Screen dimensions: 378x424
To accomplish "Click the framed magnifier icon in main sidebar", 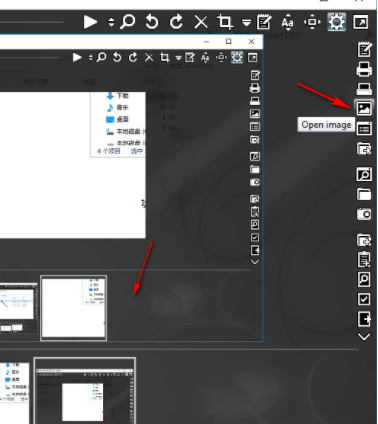I will point(364,174).
